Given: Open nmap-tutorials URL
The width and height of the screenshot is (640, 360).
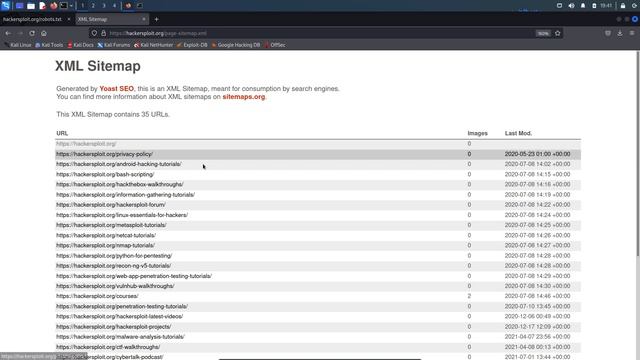Looking at the screenshot, I should pyautogui.click(x=105, y=245).
